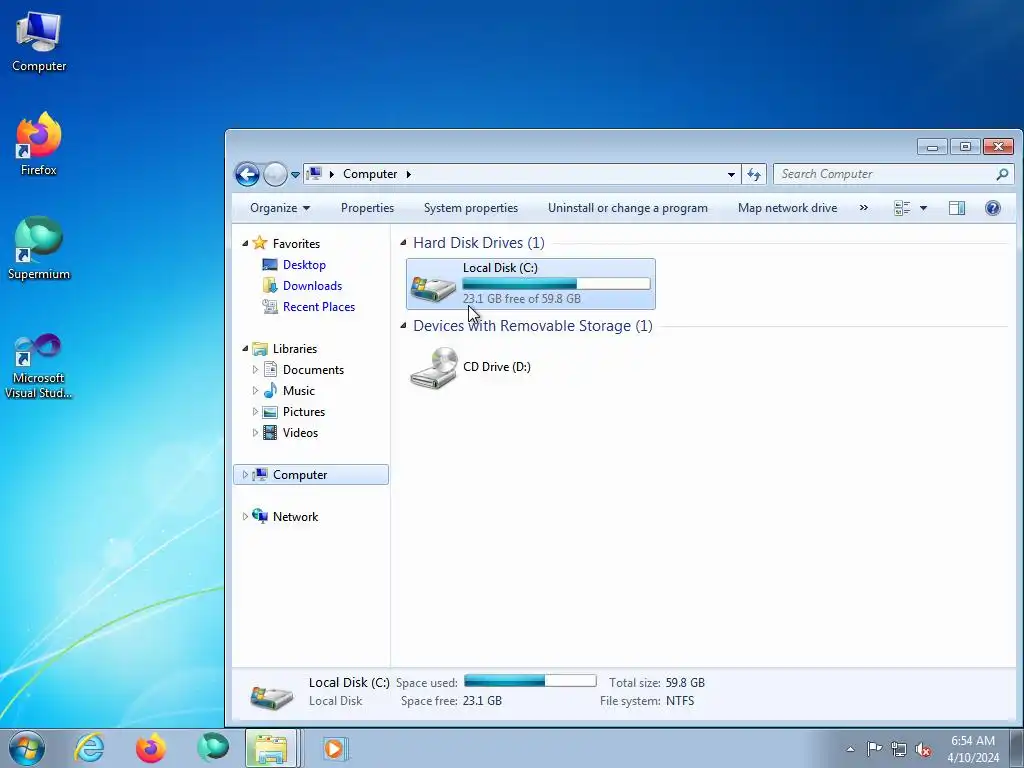Screen dimensions: 1024x768
Task: Click the disabled forward arrow button
Action: tap(275, 174)
